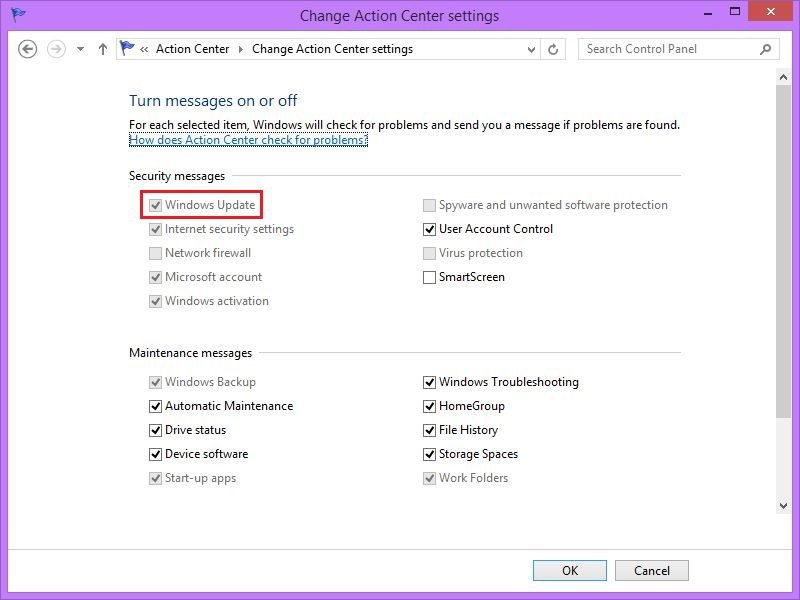Click the double chevron in address bar
The height and width of the screenshot is (600, 800).
tap(144, 49)
